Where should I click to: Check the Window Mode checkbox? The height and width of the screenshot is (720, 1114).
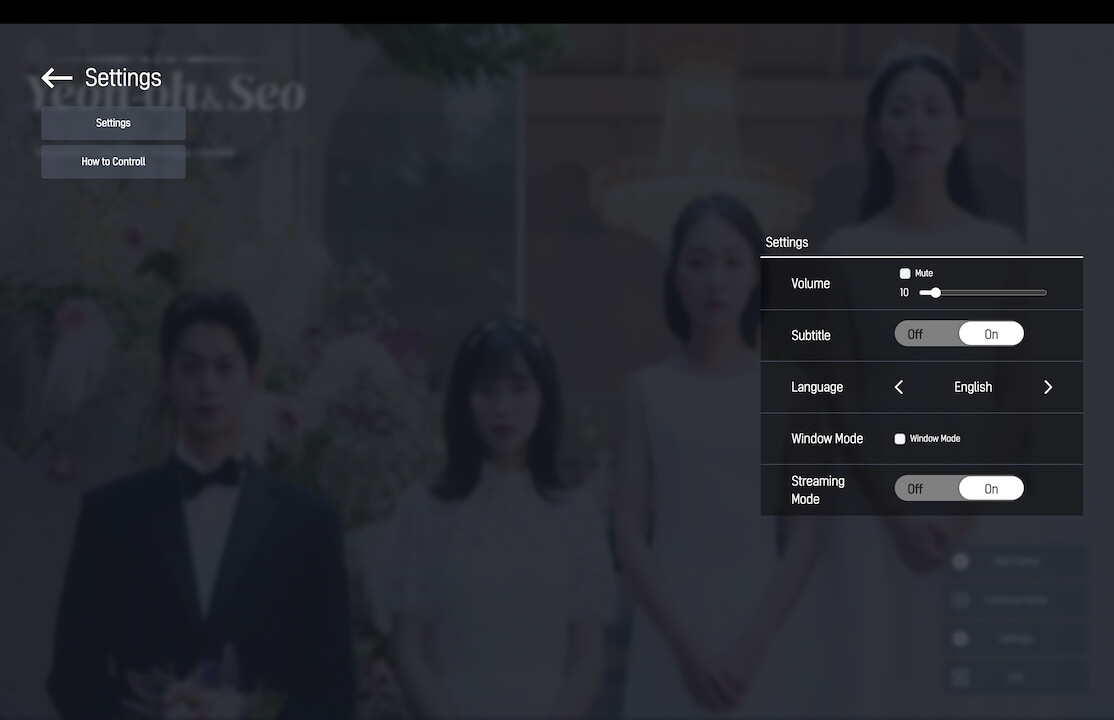[899, 438]
